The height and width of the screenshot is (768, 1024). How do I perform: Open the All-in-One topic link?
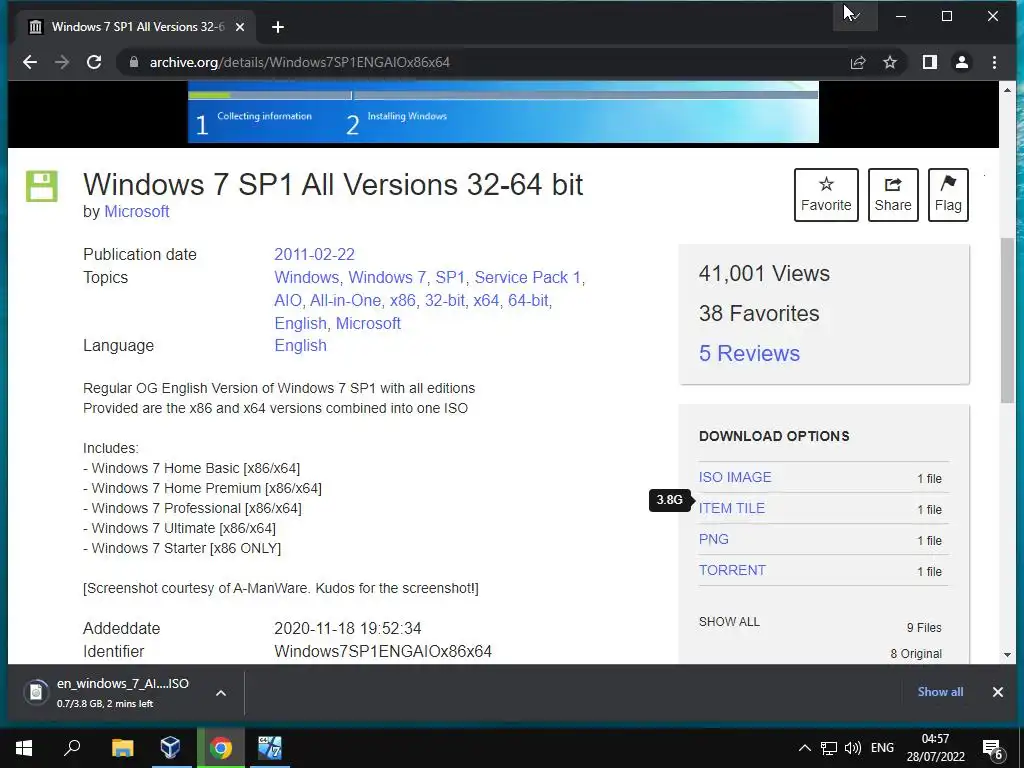pos(345,300)
